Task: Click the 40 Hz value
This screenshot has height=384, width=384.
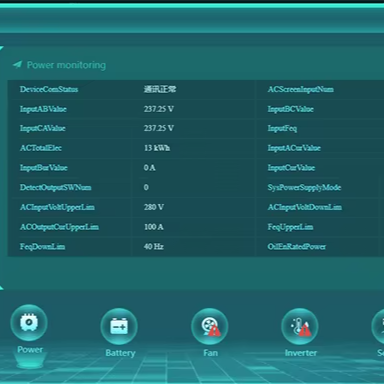Action: (154, 247)
